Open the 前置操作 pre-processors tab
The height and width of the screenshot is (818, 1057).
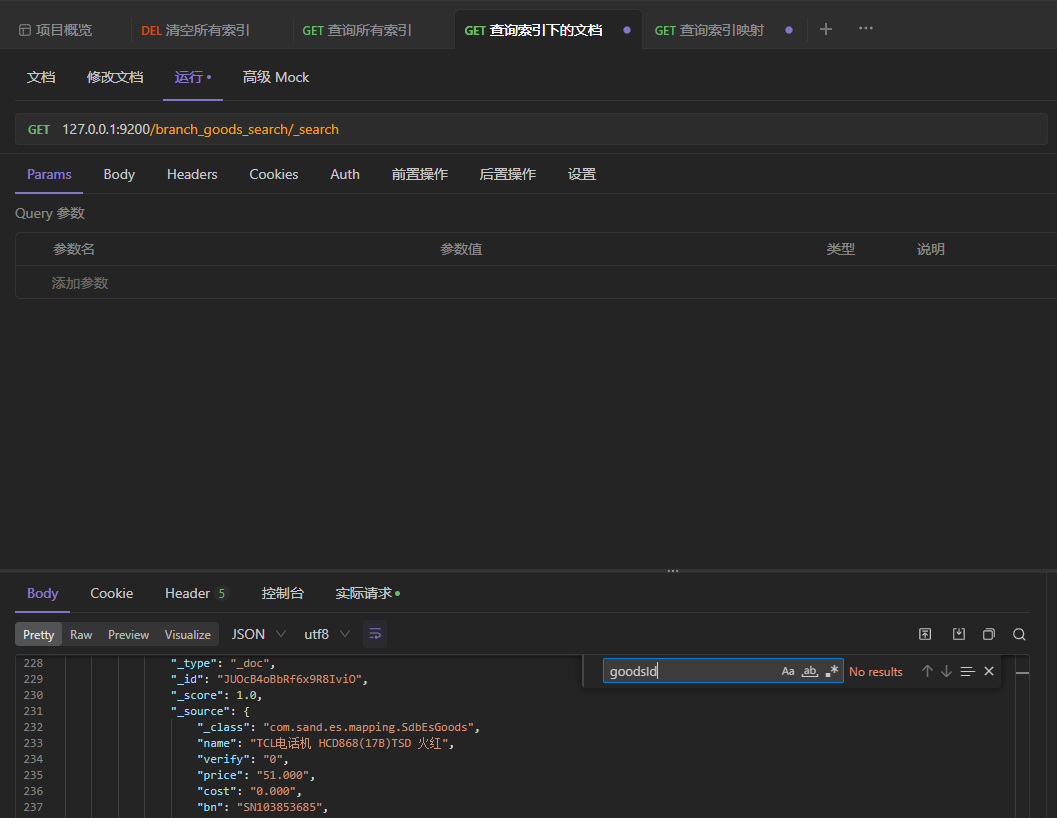coord(419,174)
